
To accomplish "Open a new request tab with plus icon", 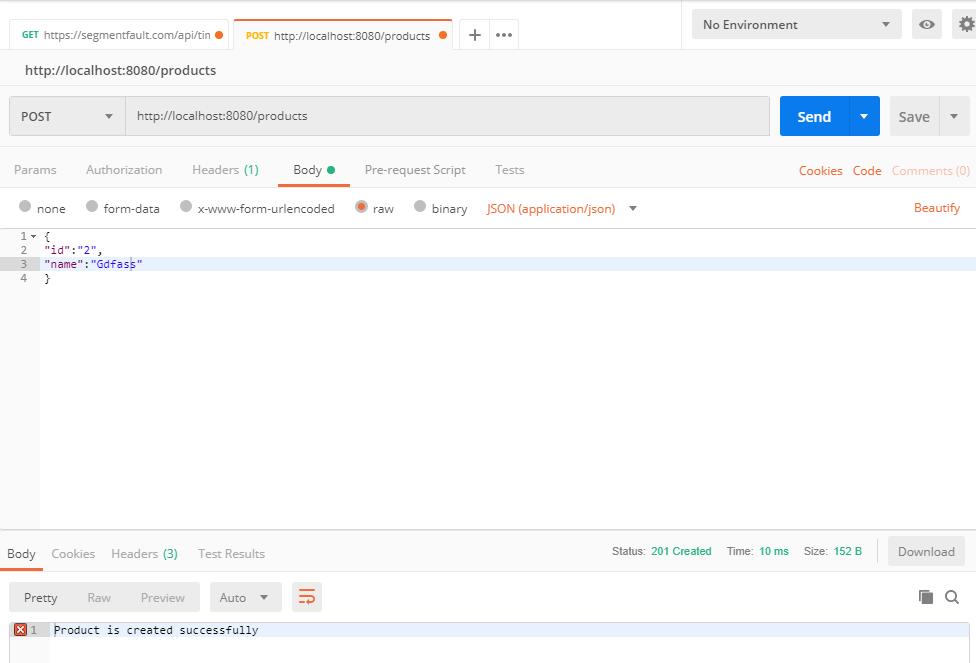I will tap(474, 33).
